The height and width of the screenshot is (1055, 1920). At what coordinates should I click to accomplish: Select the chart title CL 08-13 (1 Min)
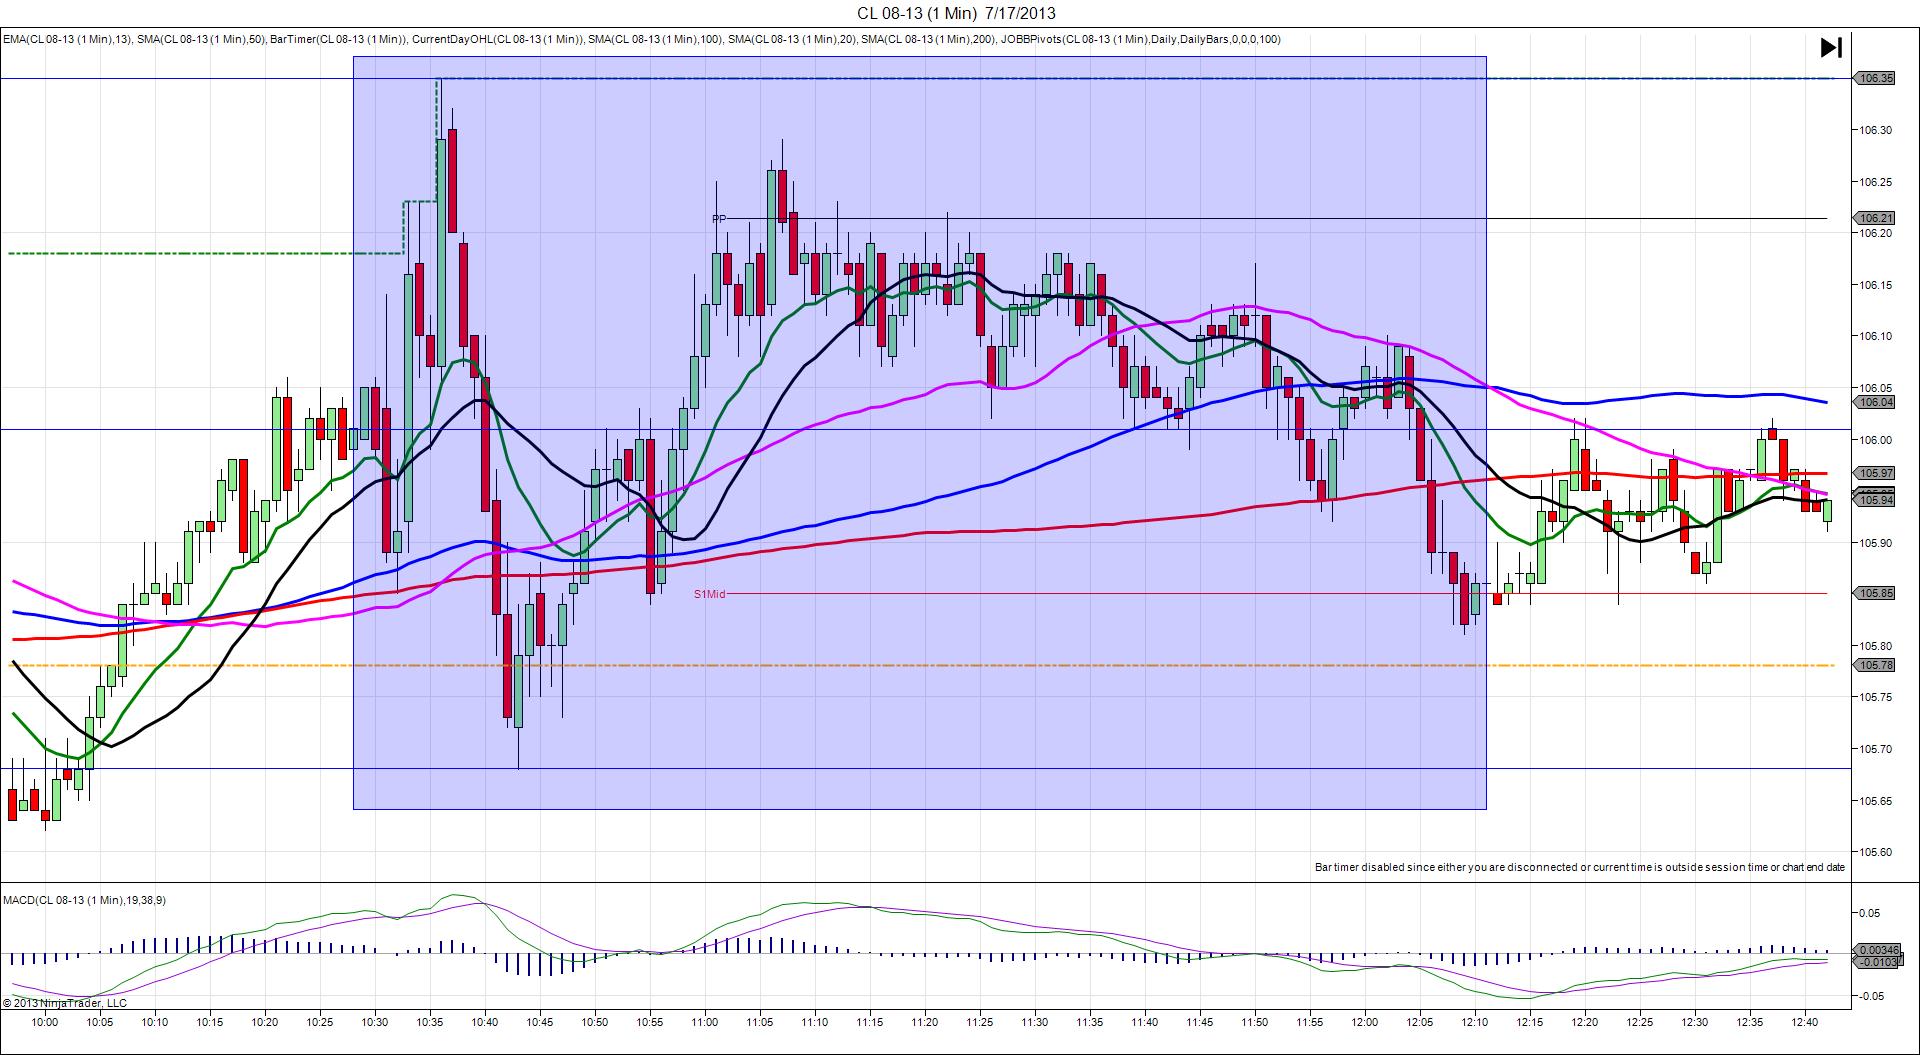pyautogui.click(x=916, y=13)
